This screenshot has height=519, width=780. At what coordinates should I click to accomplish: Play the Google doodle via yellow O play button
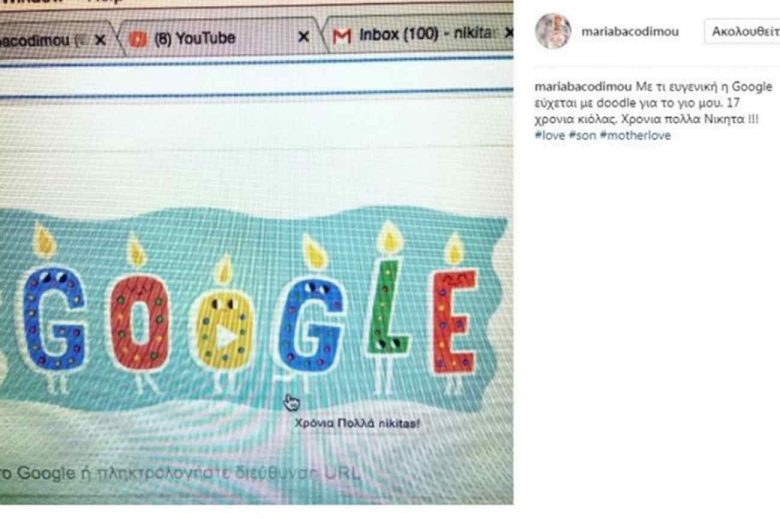pyautogui.click(x=227, y=337)
